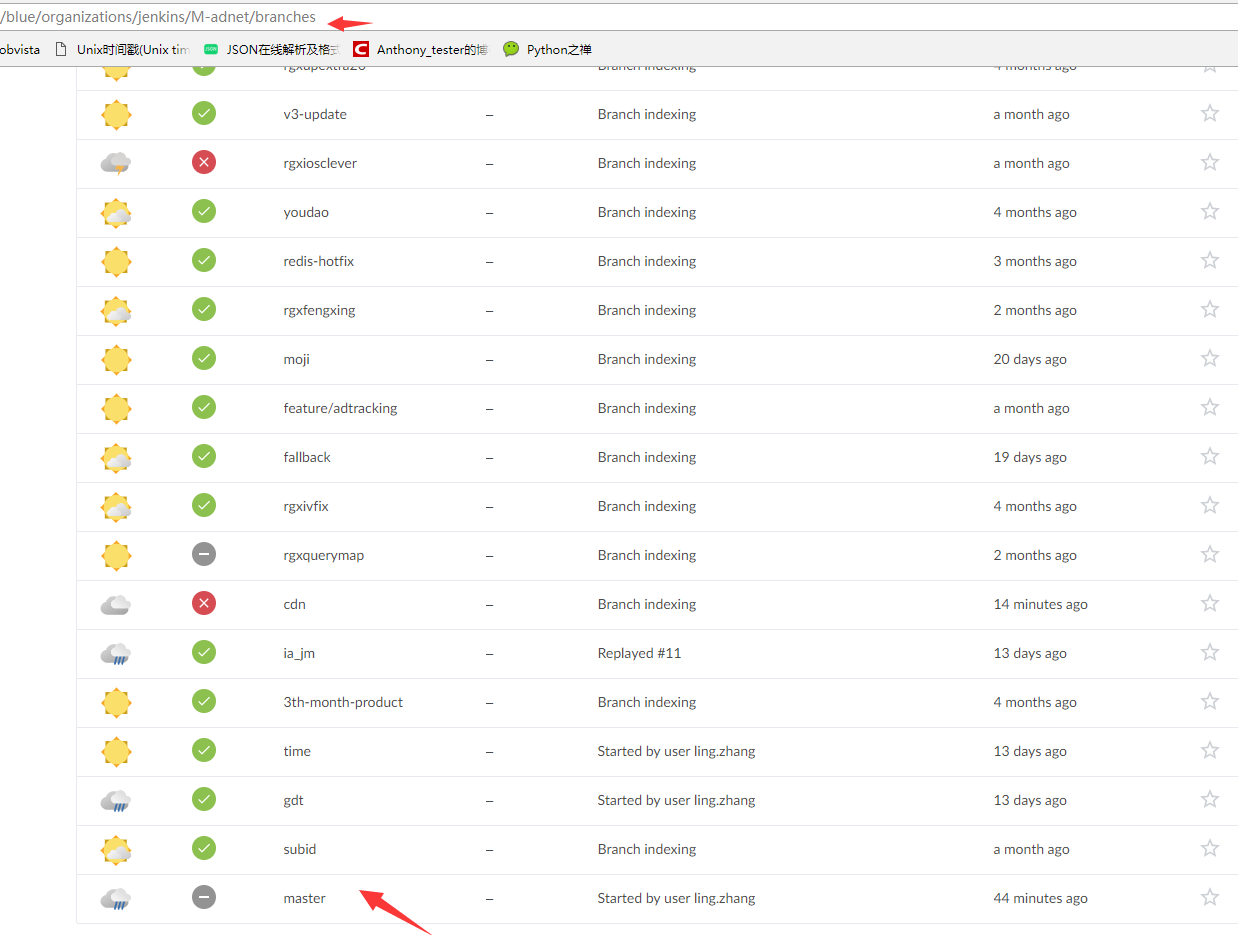Click the storm weather icon for rgxiosclever
The width and height of the screenshot is (1238, 950).
pos(116,163)
